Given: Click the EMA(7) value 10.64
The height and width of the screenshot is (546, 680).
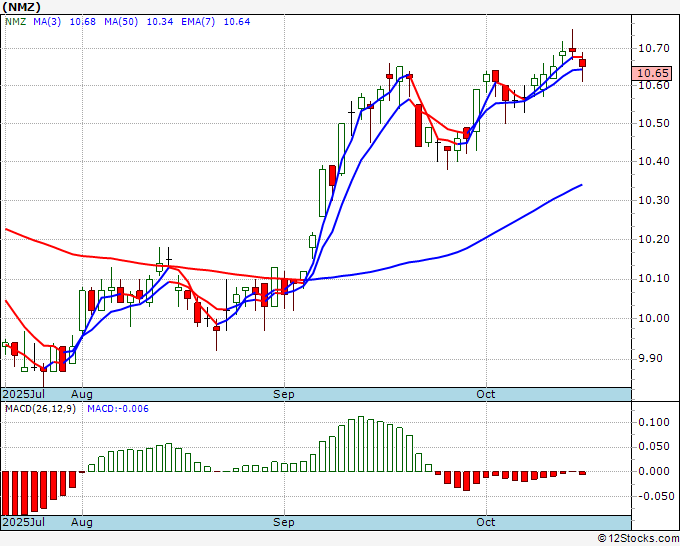Looking at the screenshot, I should click(237, 22).
